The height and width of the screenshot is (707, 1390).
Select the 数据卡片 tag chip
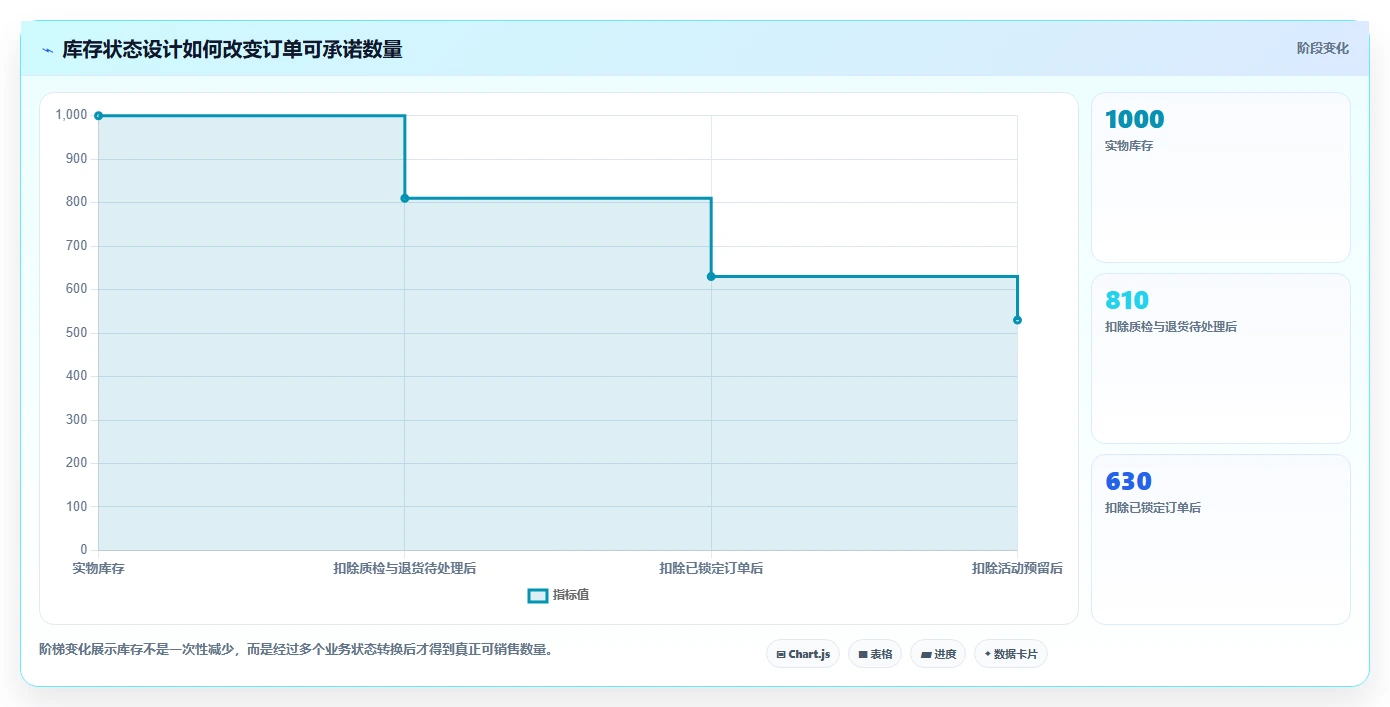(1011, 654)
